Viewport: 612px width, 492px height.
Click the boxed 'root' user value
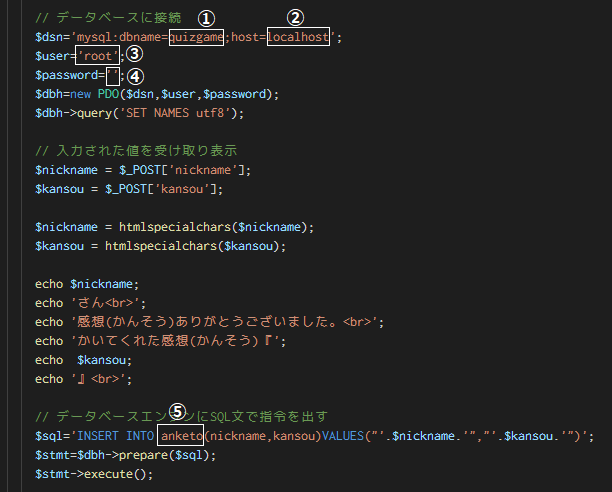(x=97, y=55)
